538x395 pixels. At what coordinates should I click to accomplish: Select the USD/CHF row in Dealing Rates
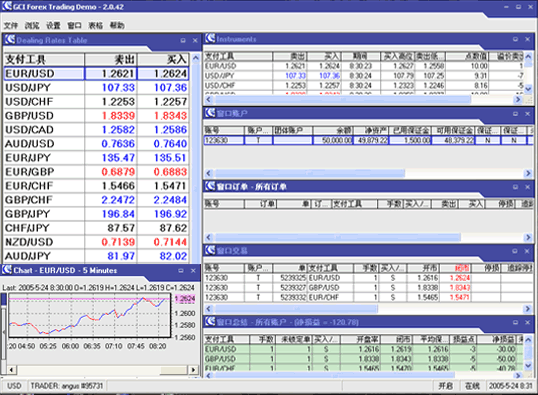click(96, 102)
